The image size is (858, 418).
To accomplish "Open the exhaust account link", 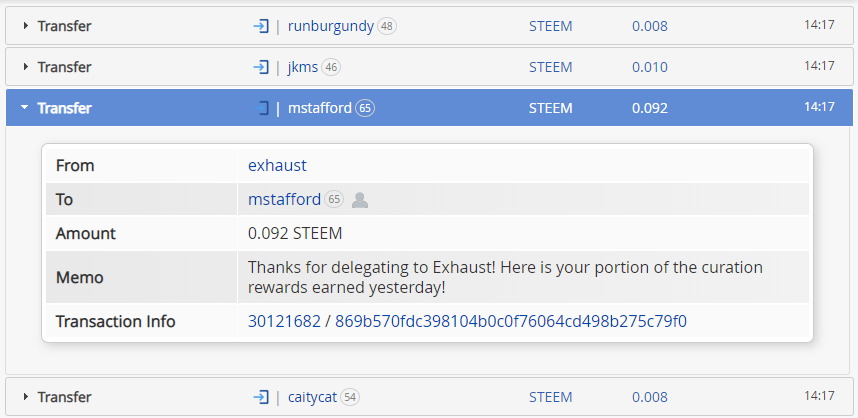I will click(x=277, y=165).
